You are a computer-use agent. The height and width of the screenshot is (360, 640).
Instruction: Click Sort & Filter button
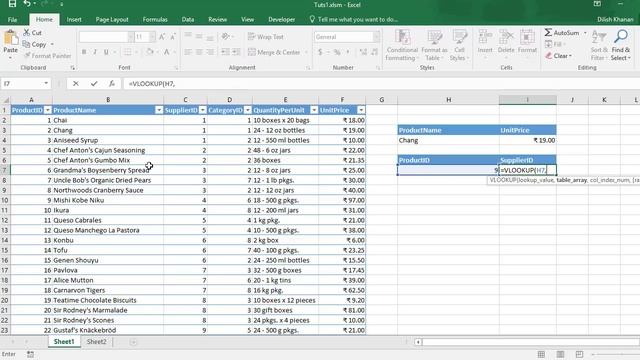599,45
